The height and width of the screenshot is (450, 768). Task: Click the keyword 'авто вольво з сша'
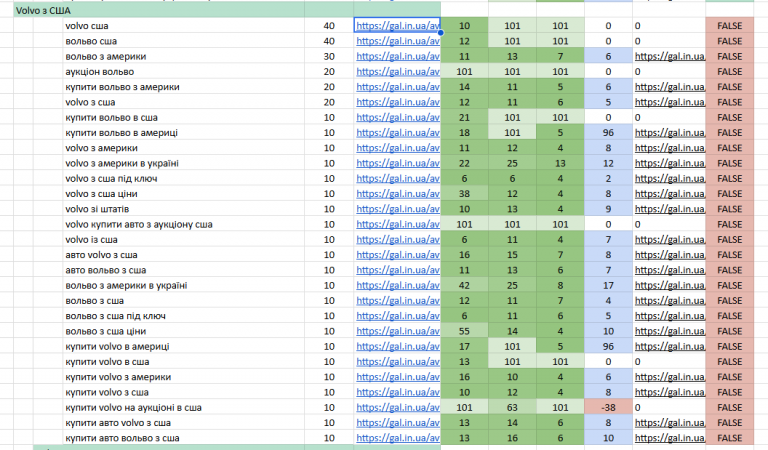tap(106, 270)
